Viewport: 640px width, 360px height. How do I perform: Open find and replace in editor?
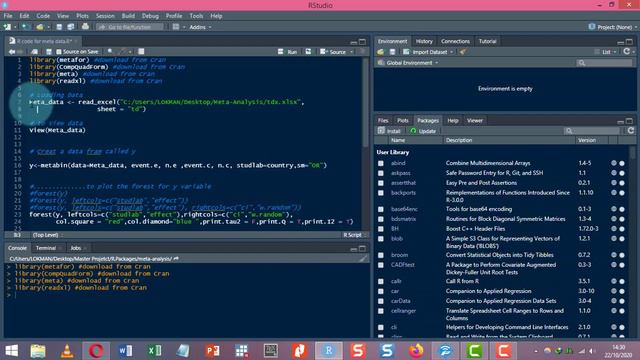pyautogui.click(x=110, y=51)
